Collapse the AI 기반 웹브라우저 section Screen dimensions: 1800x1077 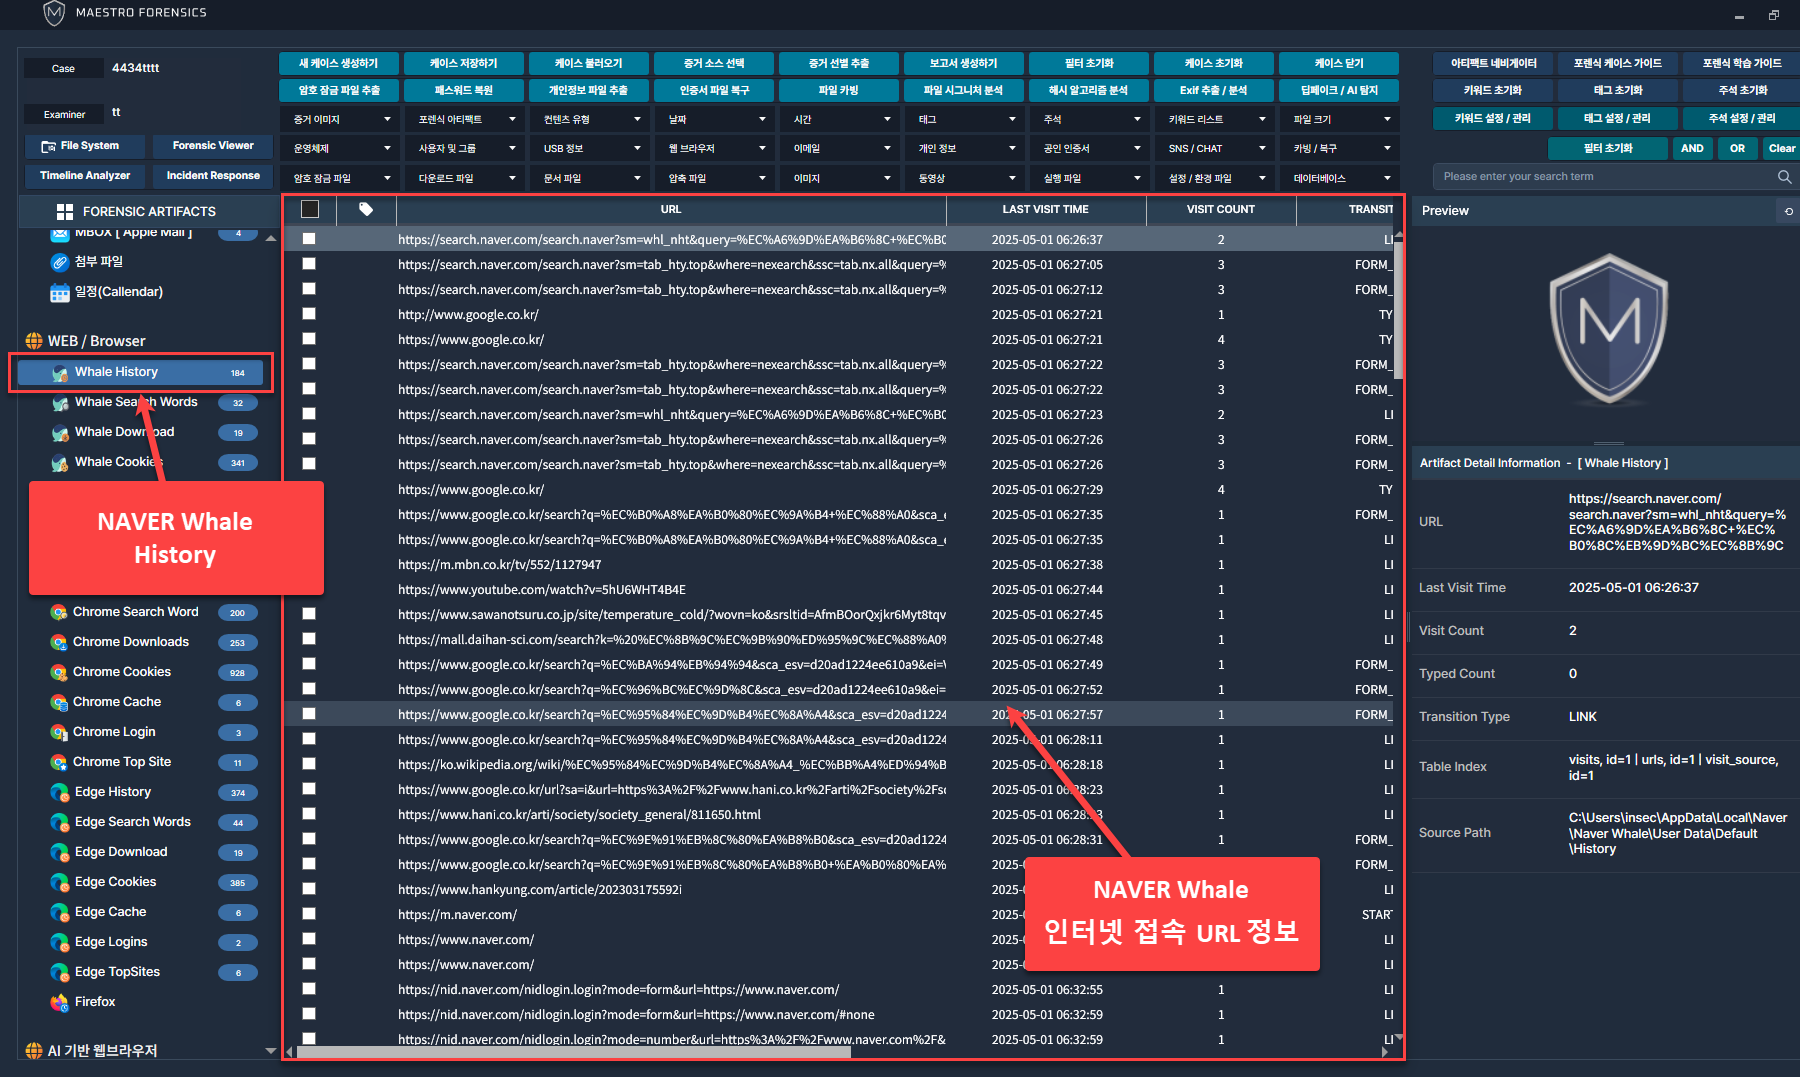click(x=270, y=1051)
